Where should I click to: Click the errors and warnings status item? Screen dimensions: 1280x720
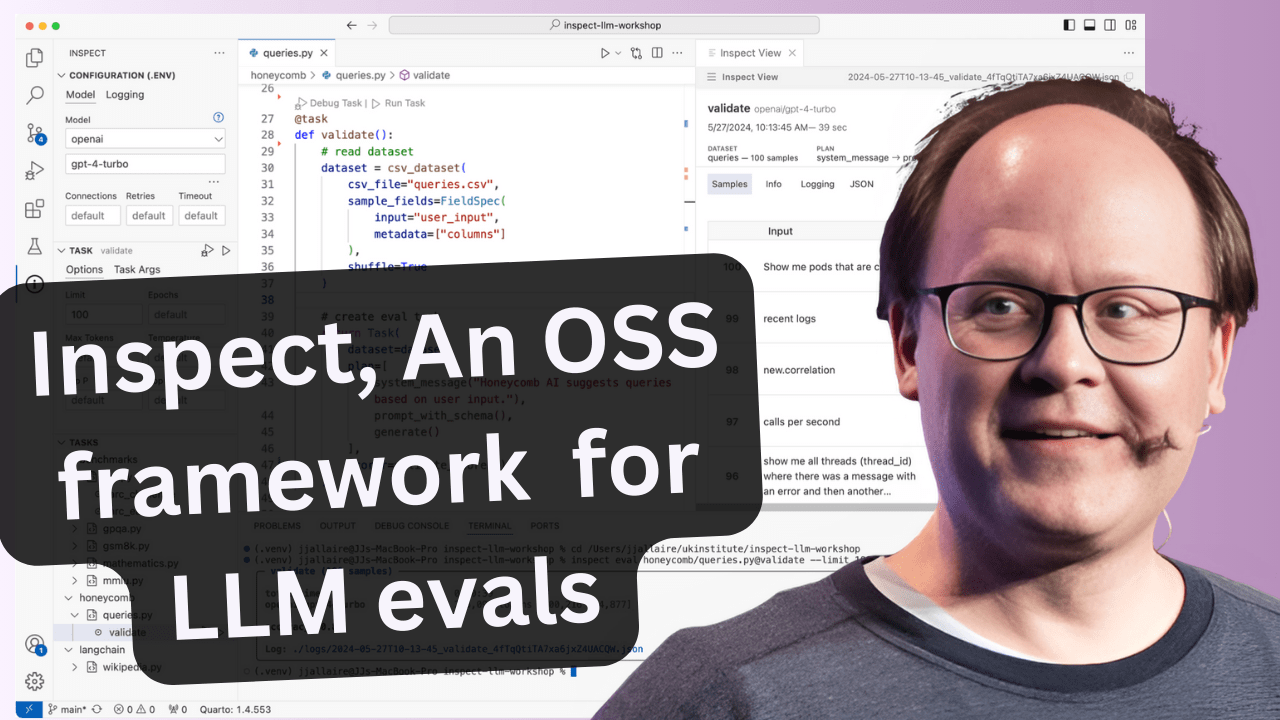tap(134, 709)
